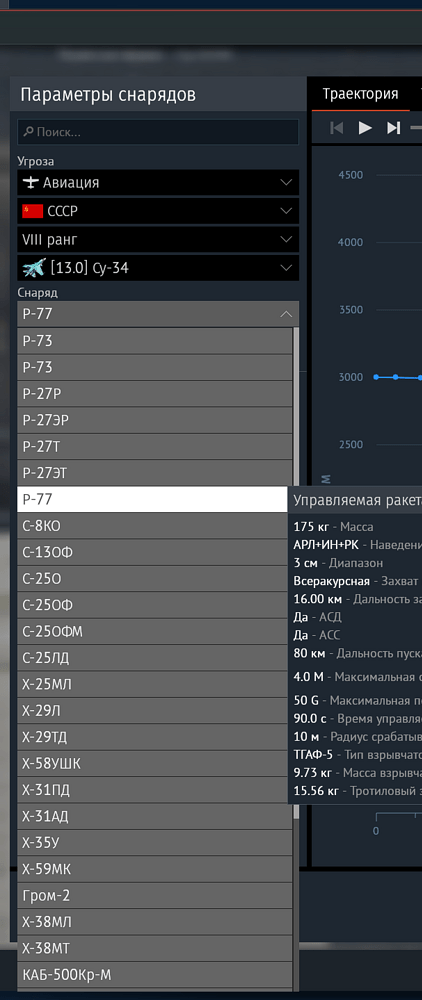Viewport: 422px width, 1000px height.
Task: Select Х-29Л missile entry
Action: point(155,711)
